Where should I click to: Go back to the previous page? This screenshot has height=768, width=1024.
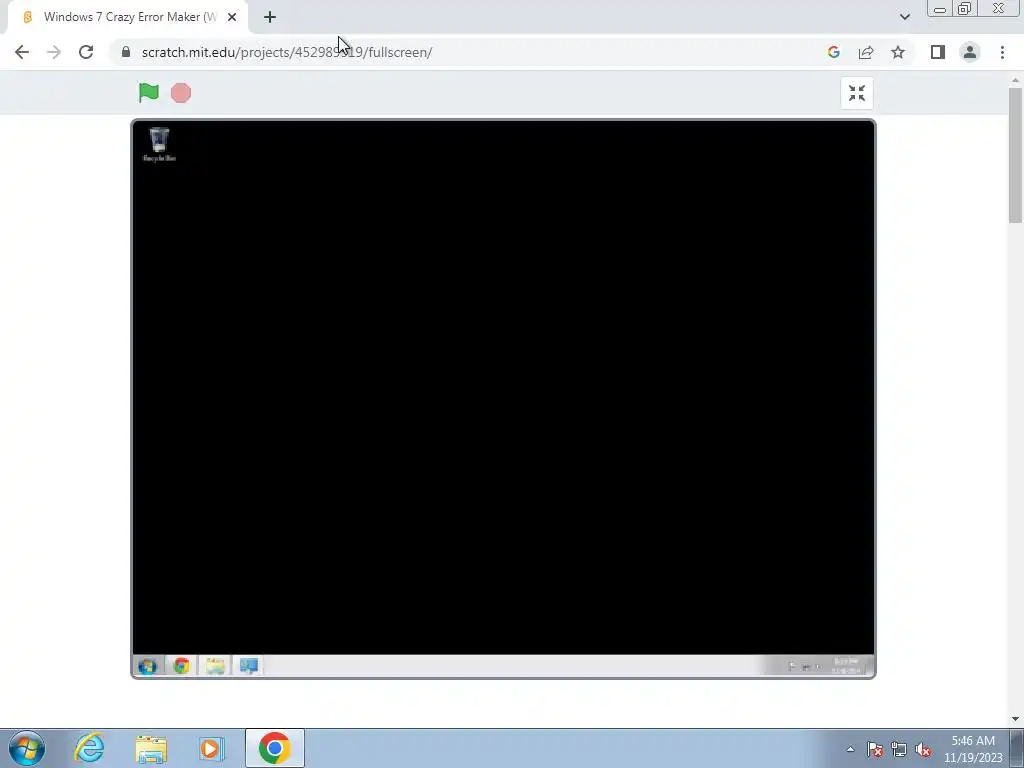22,52
